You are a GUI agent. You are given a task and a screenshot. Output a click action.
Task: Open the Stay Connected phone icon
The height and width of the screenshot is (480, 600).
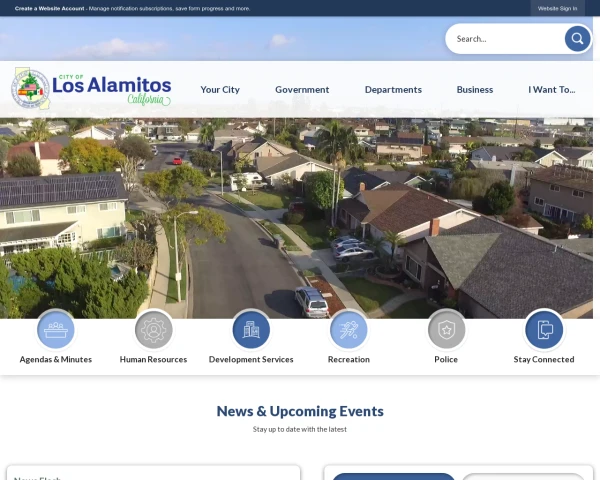(x=544, y=330)
